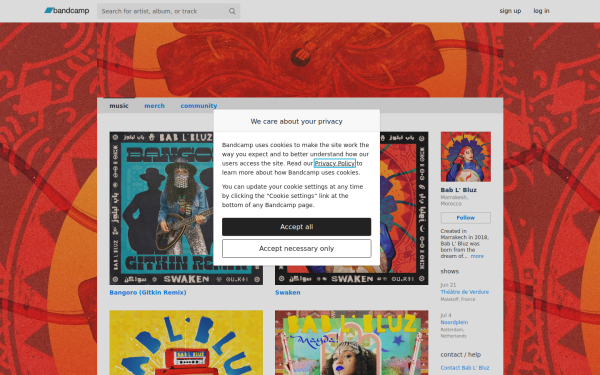Click the Bandcamp logo
Screen dimensions: 600x375
67,11
